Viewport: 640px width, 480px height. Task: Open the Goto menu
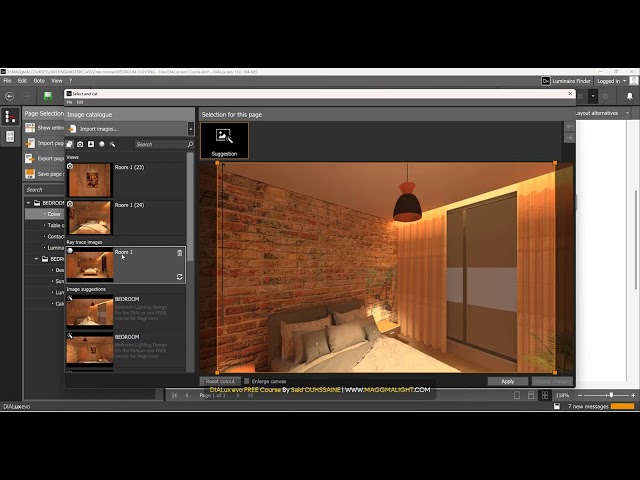tap(39, 81)
